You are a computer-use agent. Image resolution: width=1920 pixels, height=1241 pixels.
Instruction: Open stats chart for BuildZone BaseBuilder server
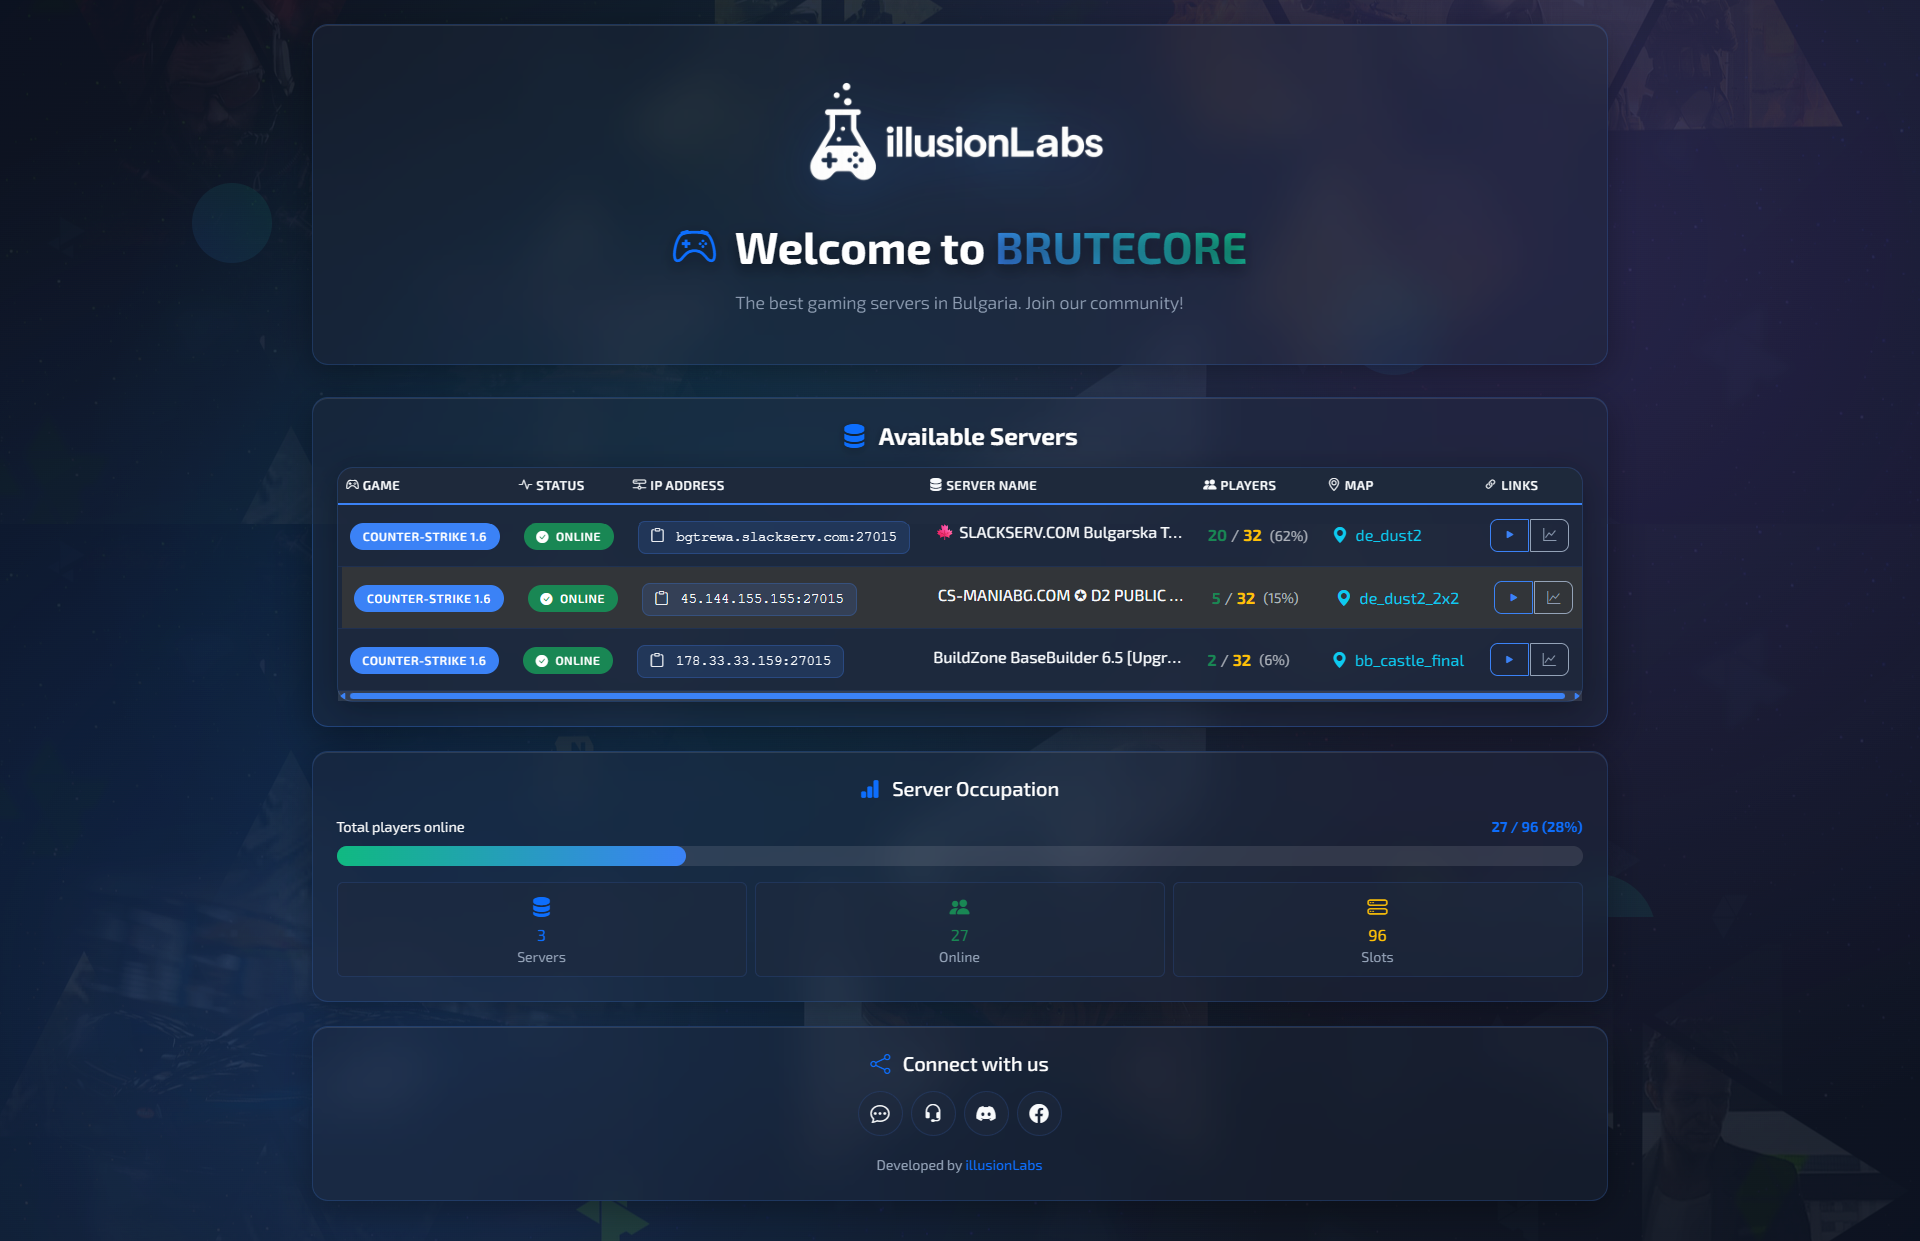click(1549, 659)
